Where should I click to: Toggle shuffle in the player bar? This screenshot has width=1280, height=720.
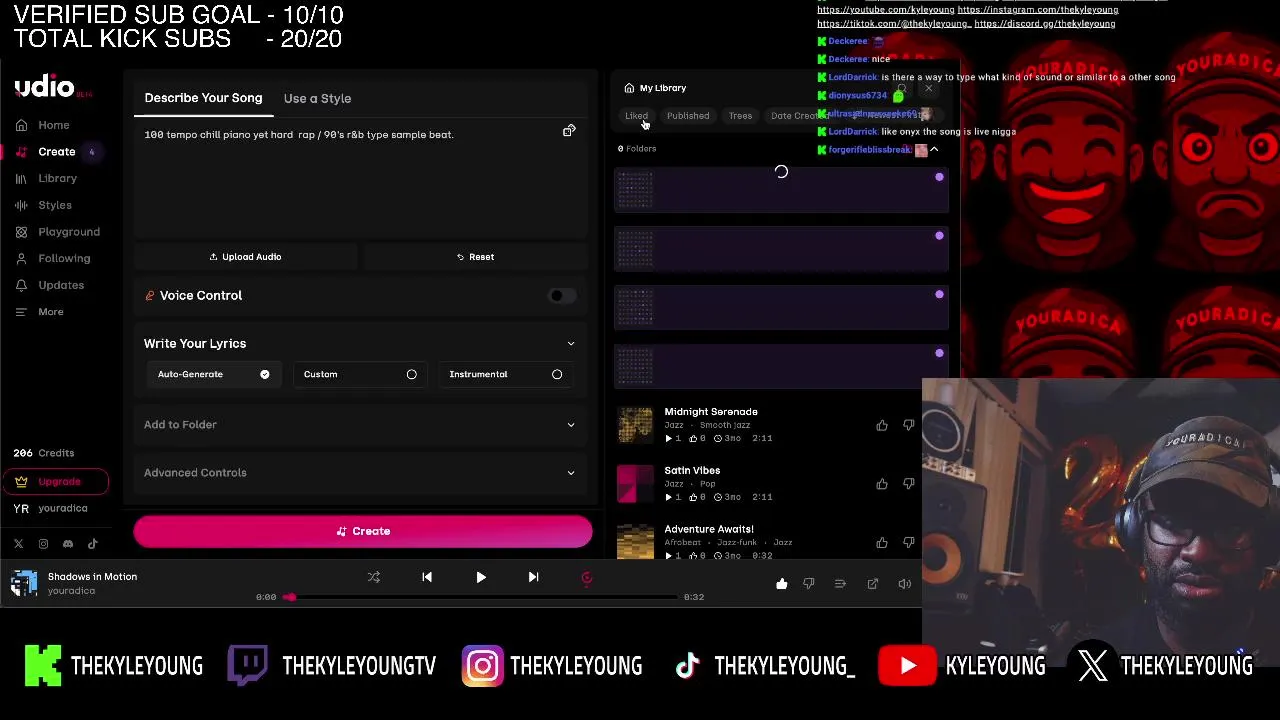[x=374, y=577]
